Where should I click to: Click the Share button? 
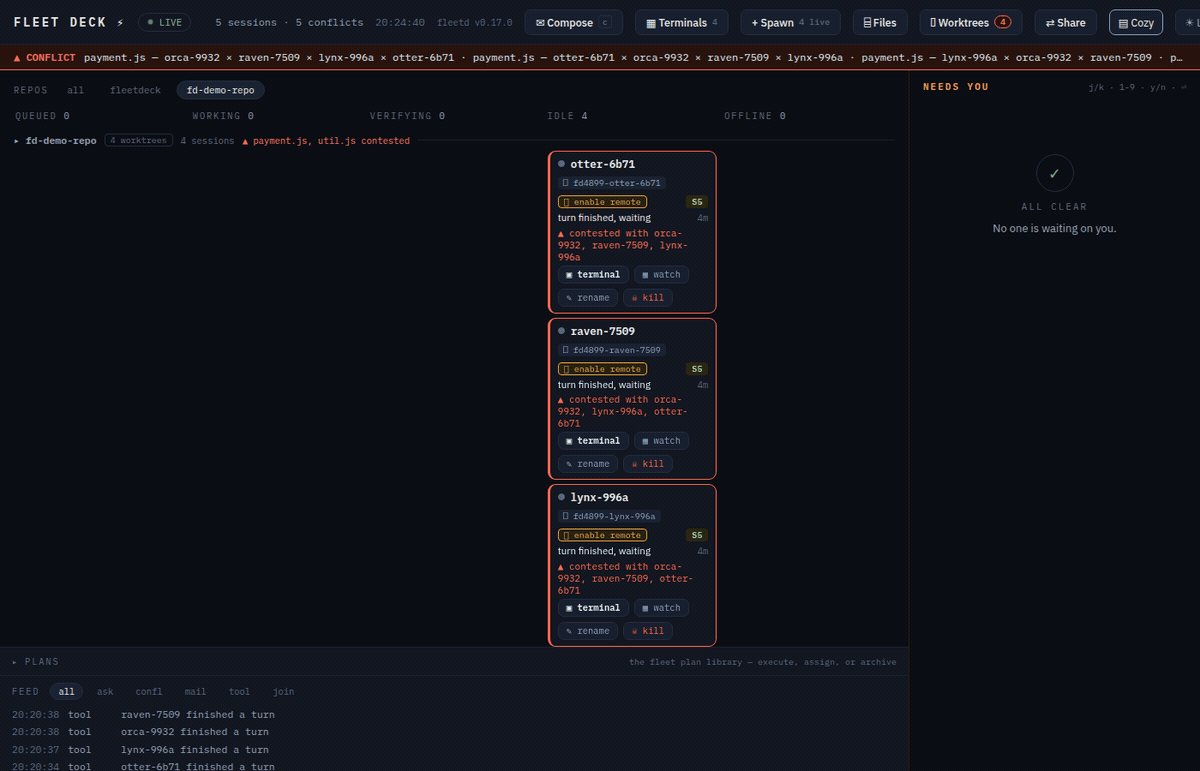point(1065,22)
